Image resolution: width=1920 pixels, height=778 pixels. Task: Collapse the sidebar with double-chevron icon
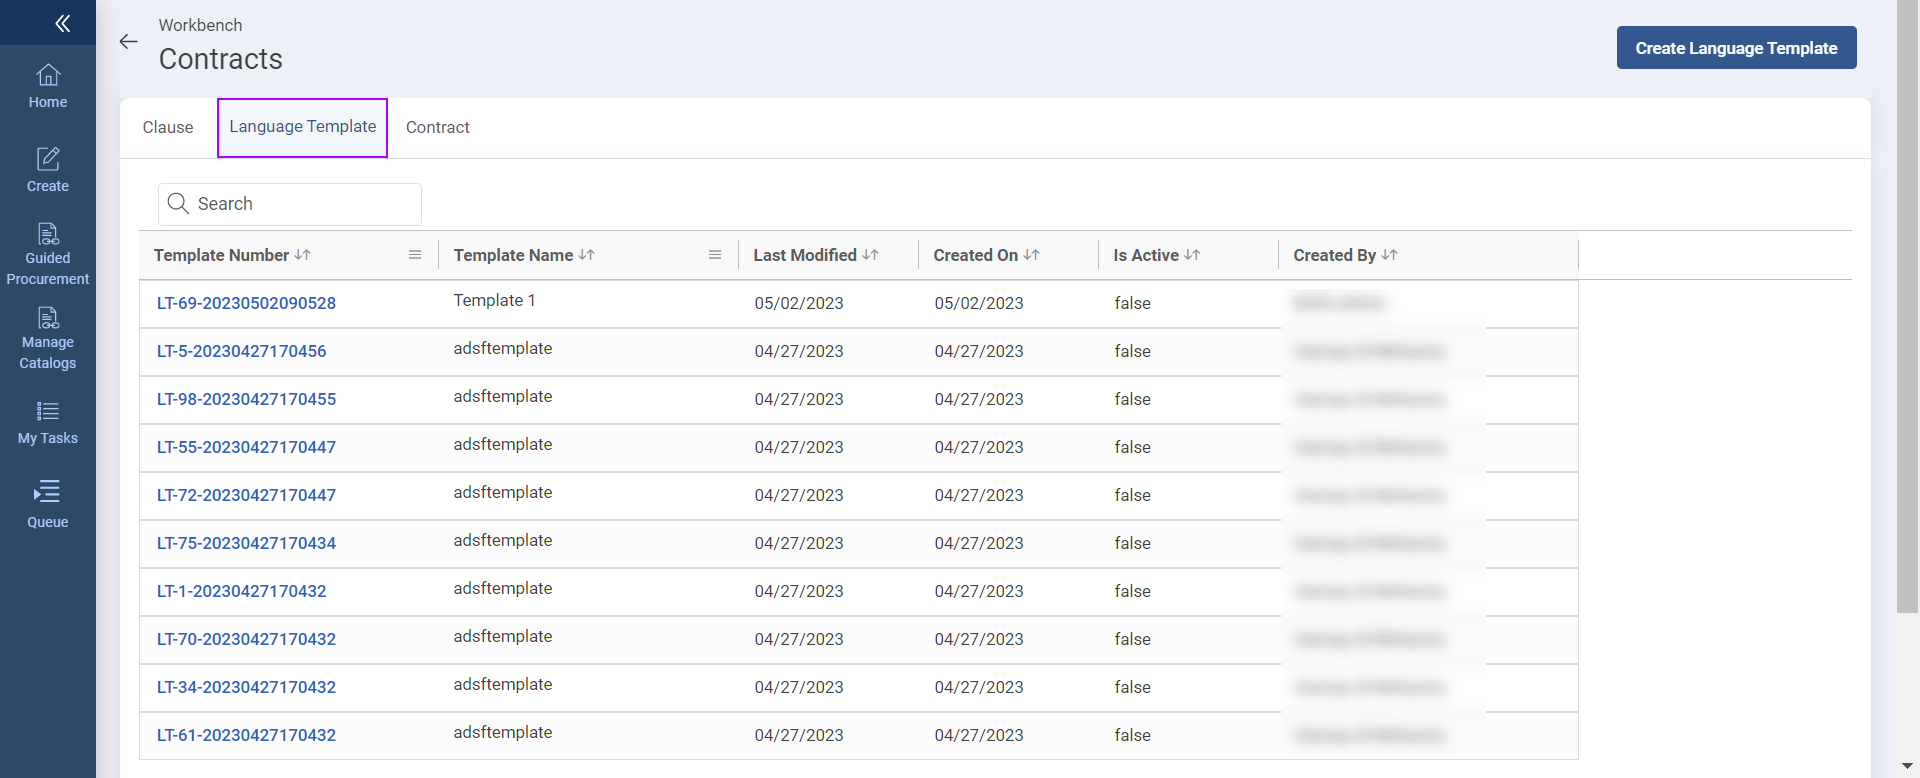62,23
